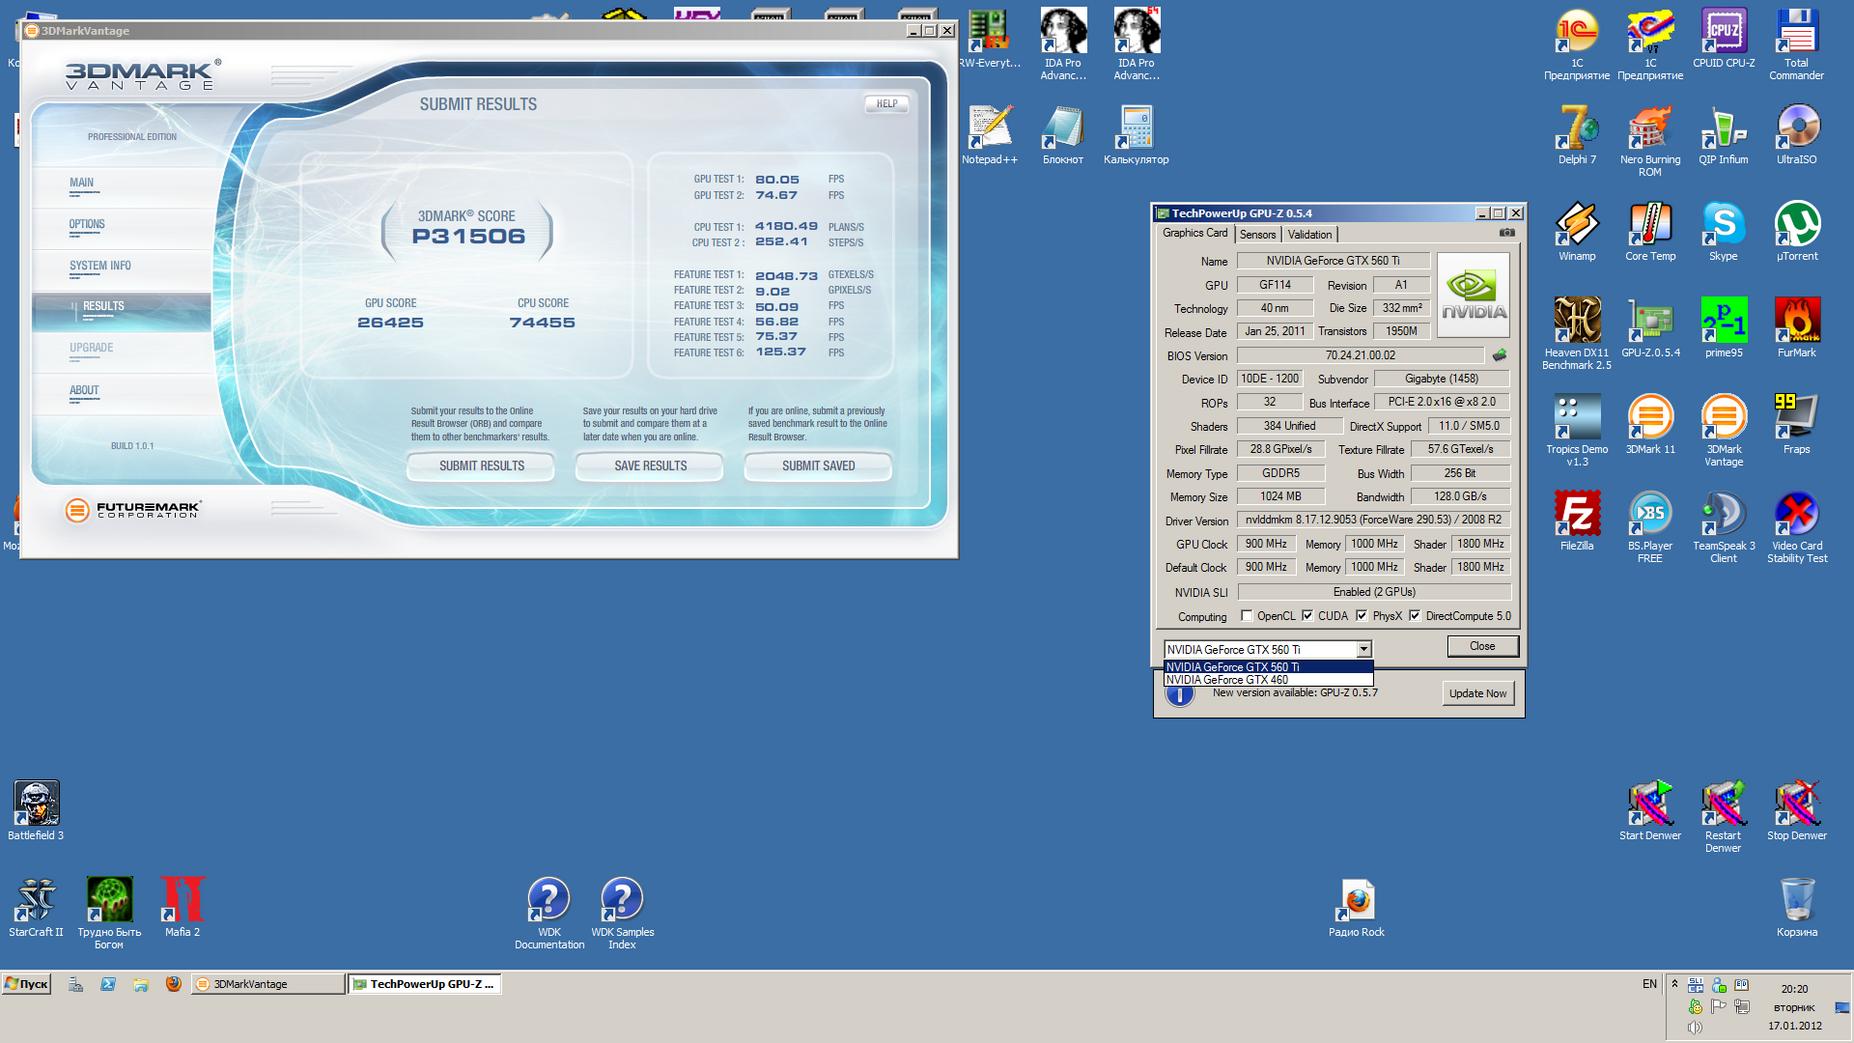Screen dimensions: 1854x1043
Task: Click the BIOS save chip icon in GPU-Z
Action: click(1499, 355)
